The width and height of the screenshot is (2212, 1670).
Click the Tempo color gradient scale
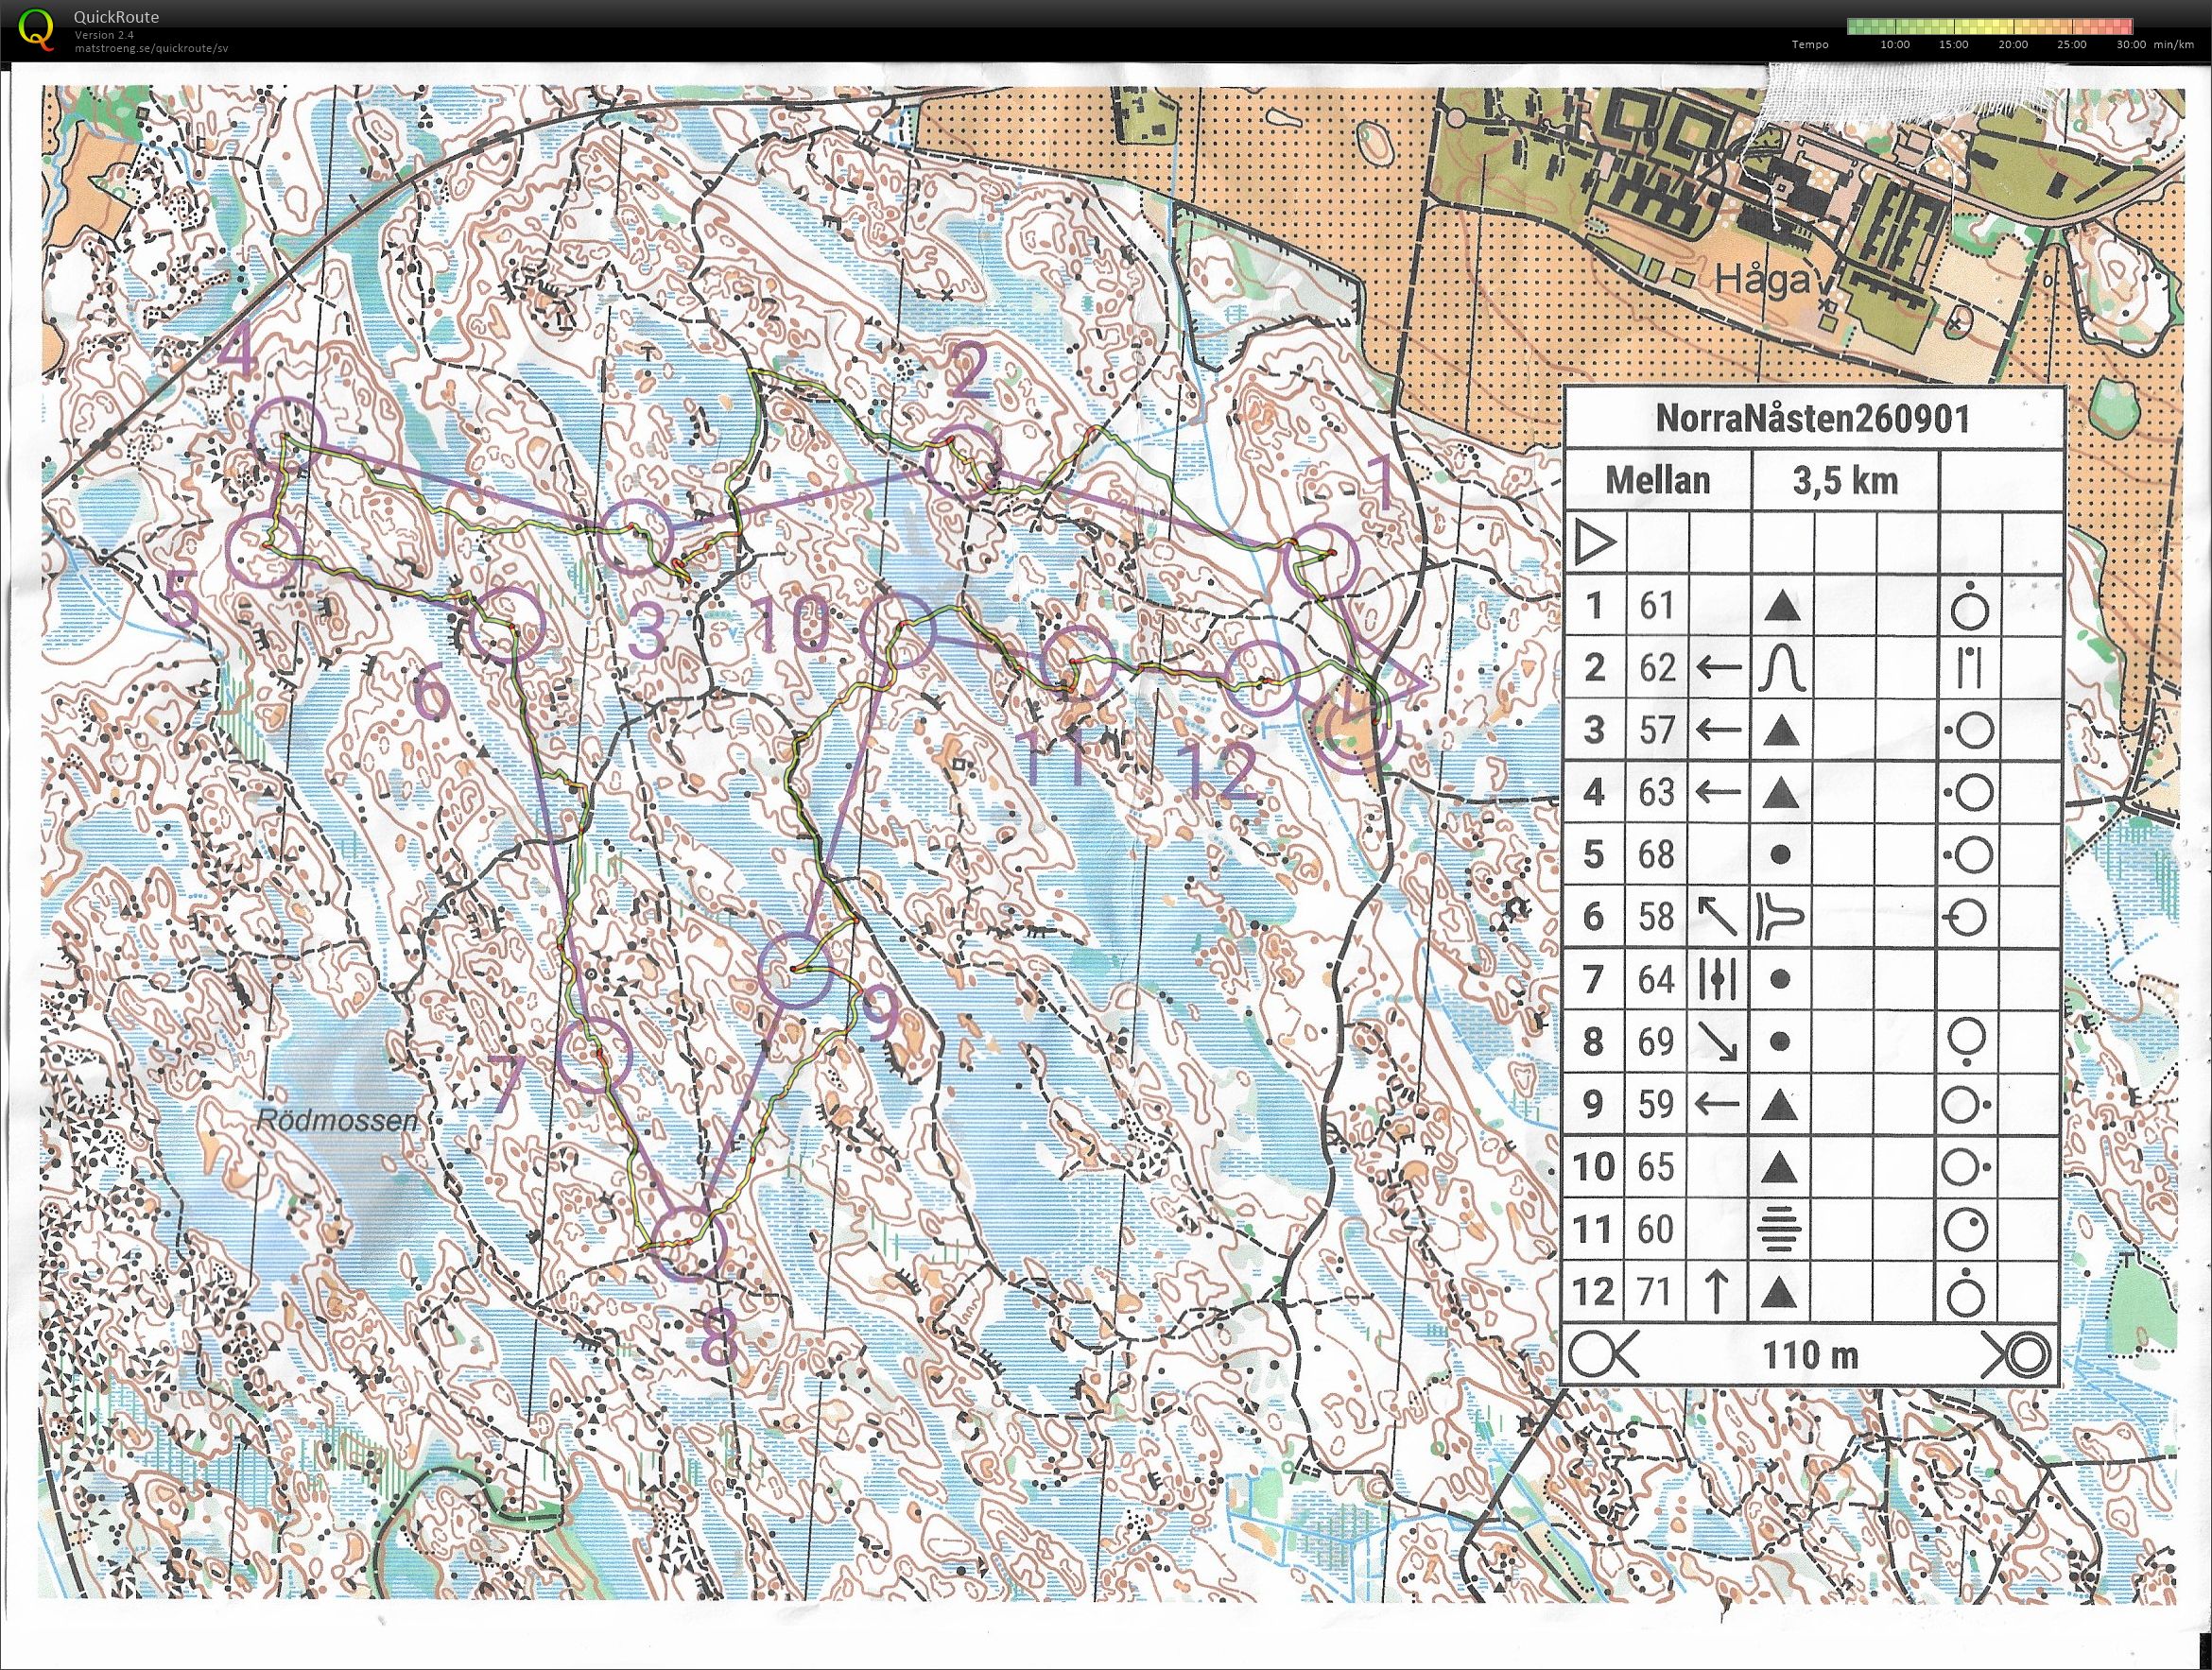click(x=1990, y=27)
